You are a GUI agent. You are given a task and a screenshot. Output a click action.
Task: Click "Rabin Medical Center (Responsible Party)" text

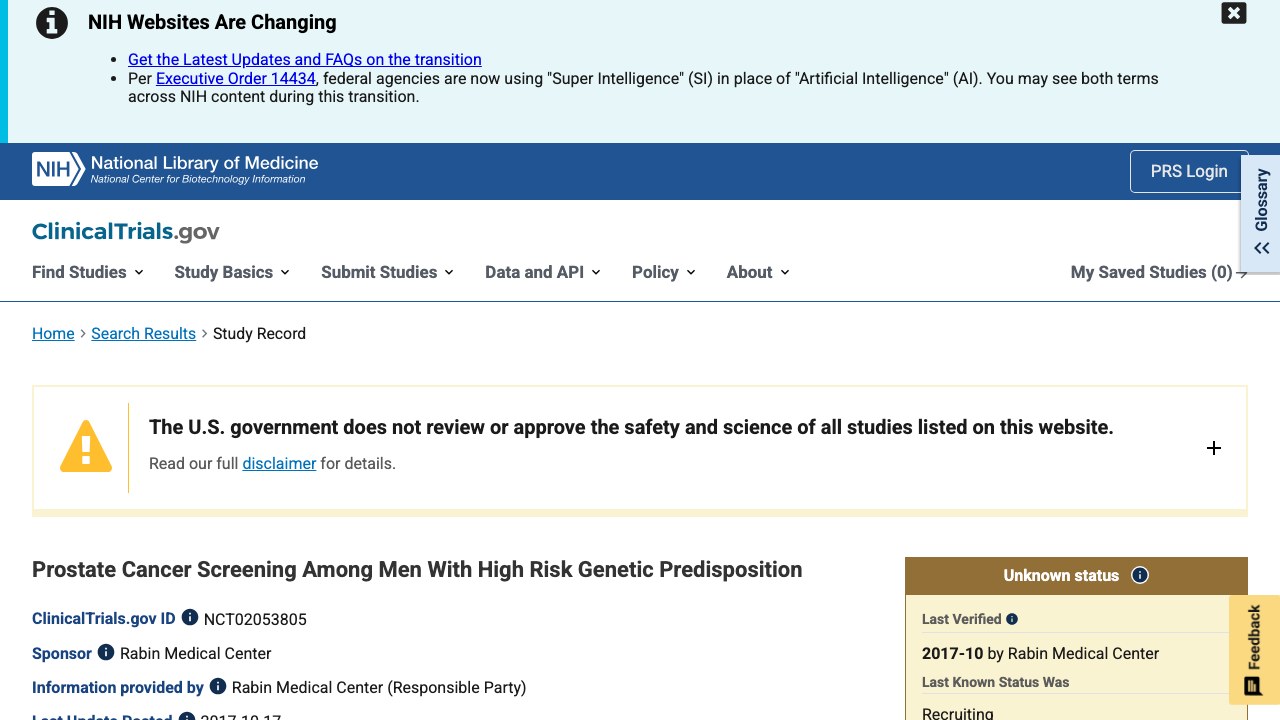pyautogui.click(x=379, y=687)
